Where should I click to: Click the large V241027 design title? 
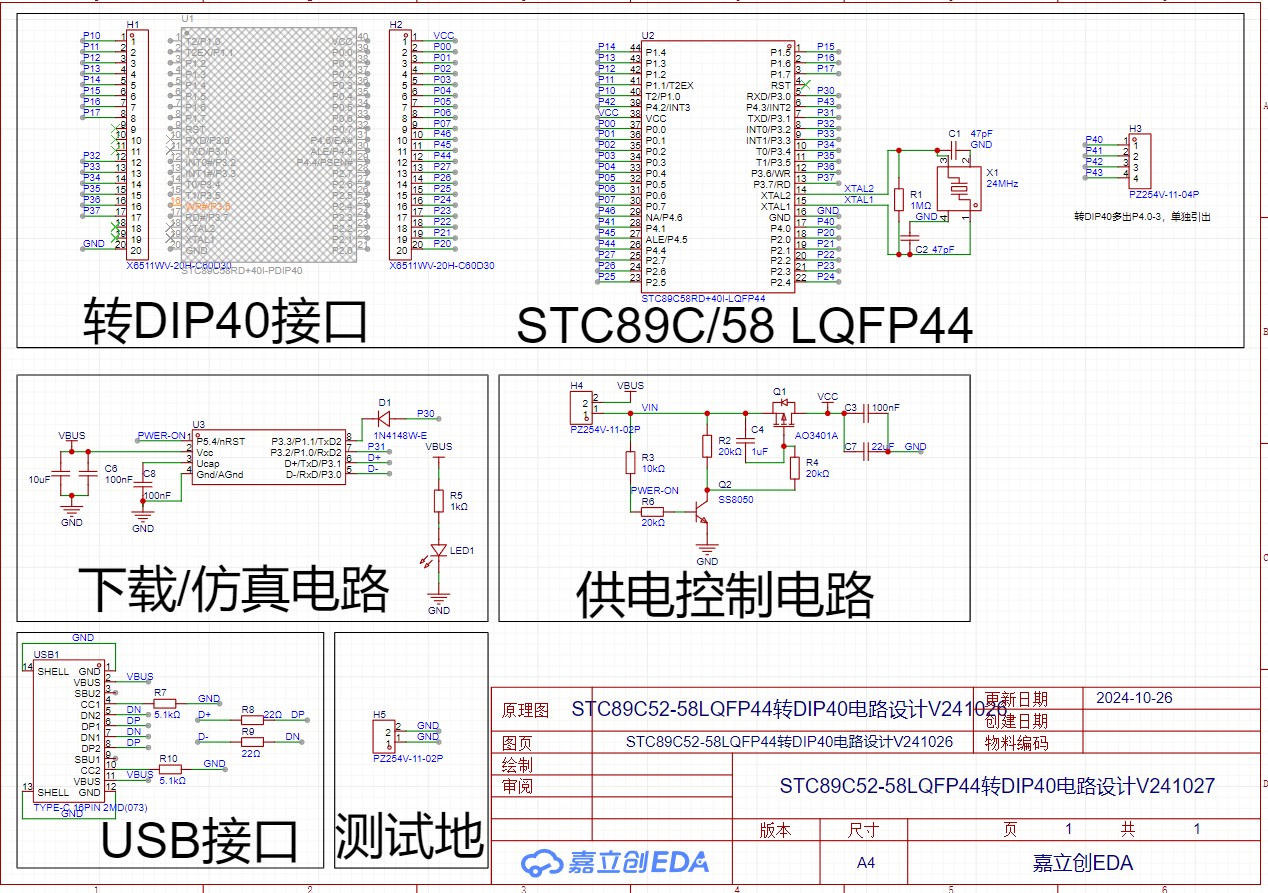[997, 786]
